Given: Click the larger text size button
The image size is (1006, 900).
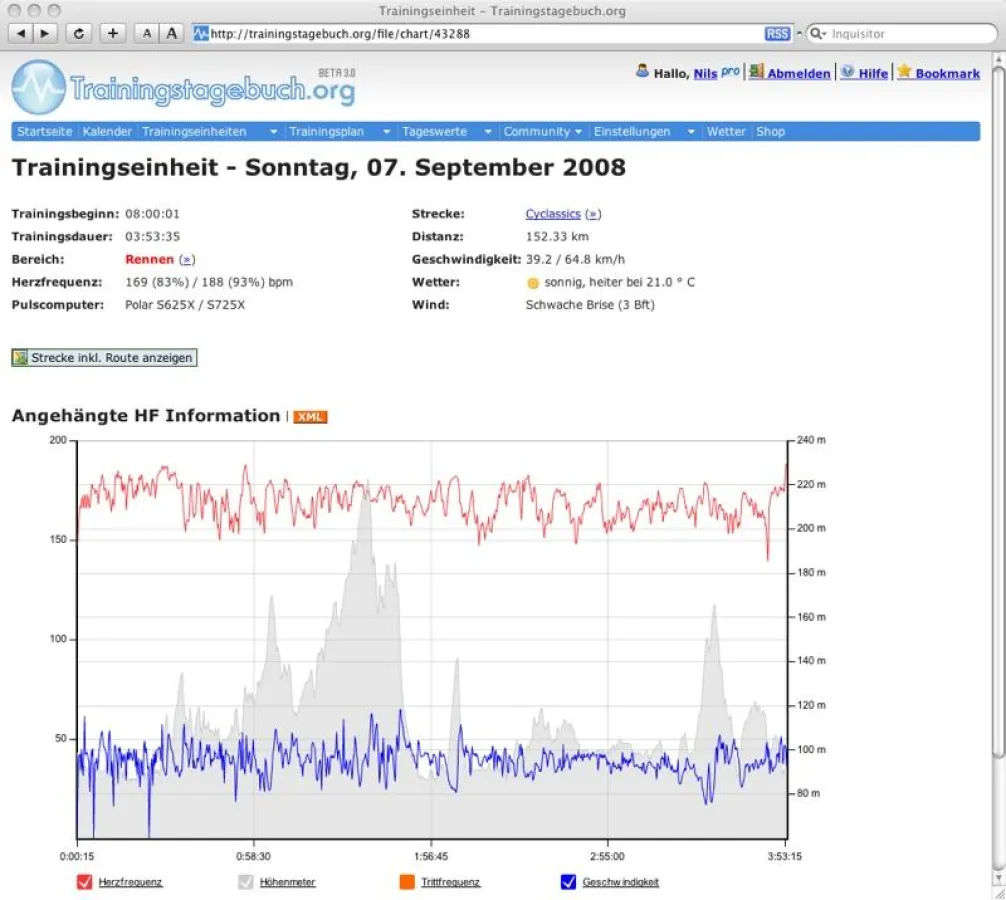Looking at the screenshot, I should pos(172,33).
